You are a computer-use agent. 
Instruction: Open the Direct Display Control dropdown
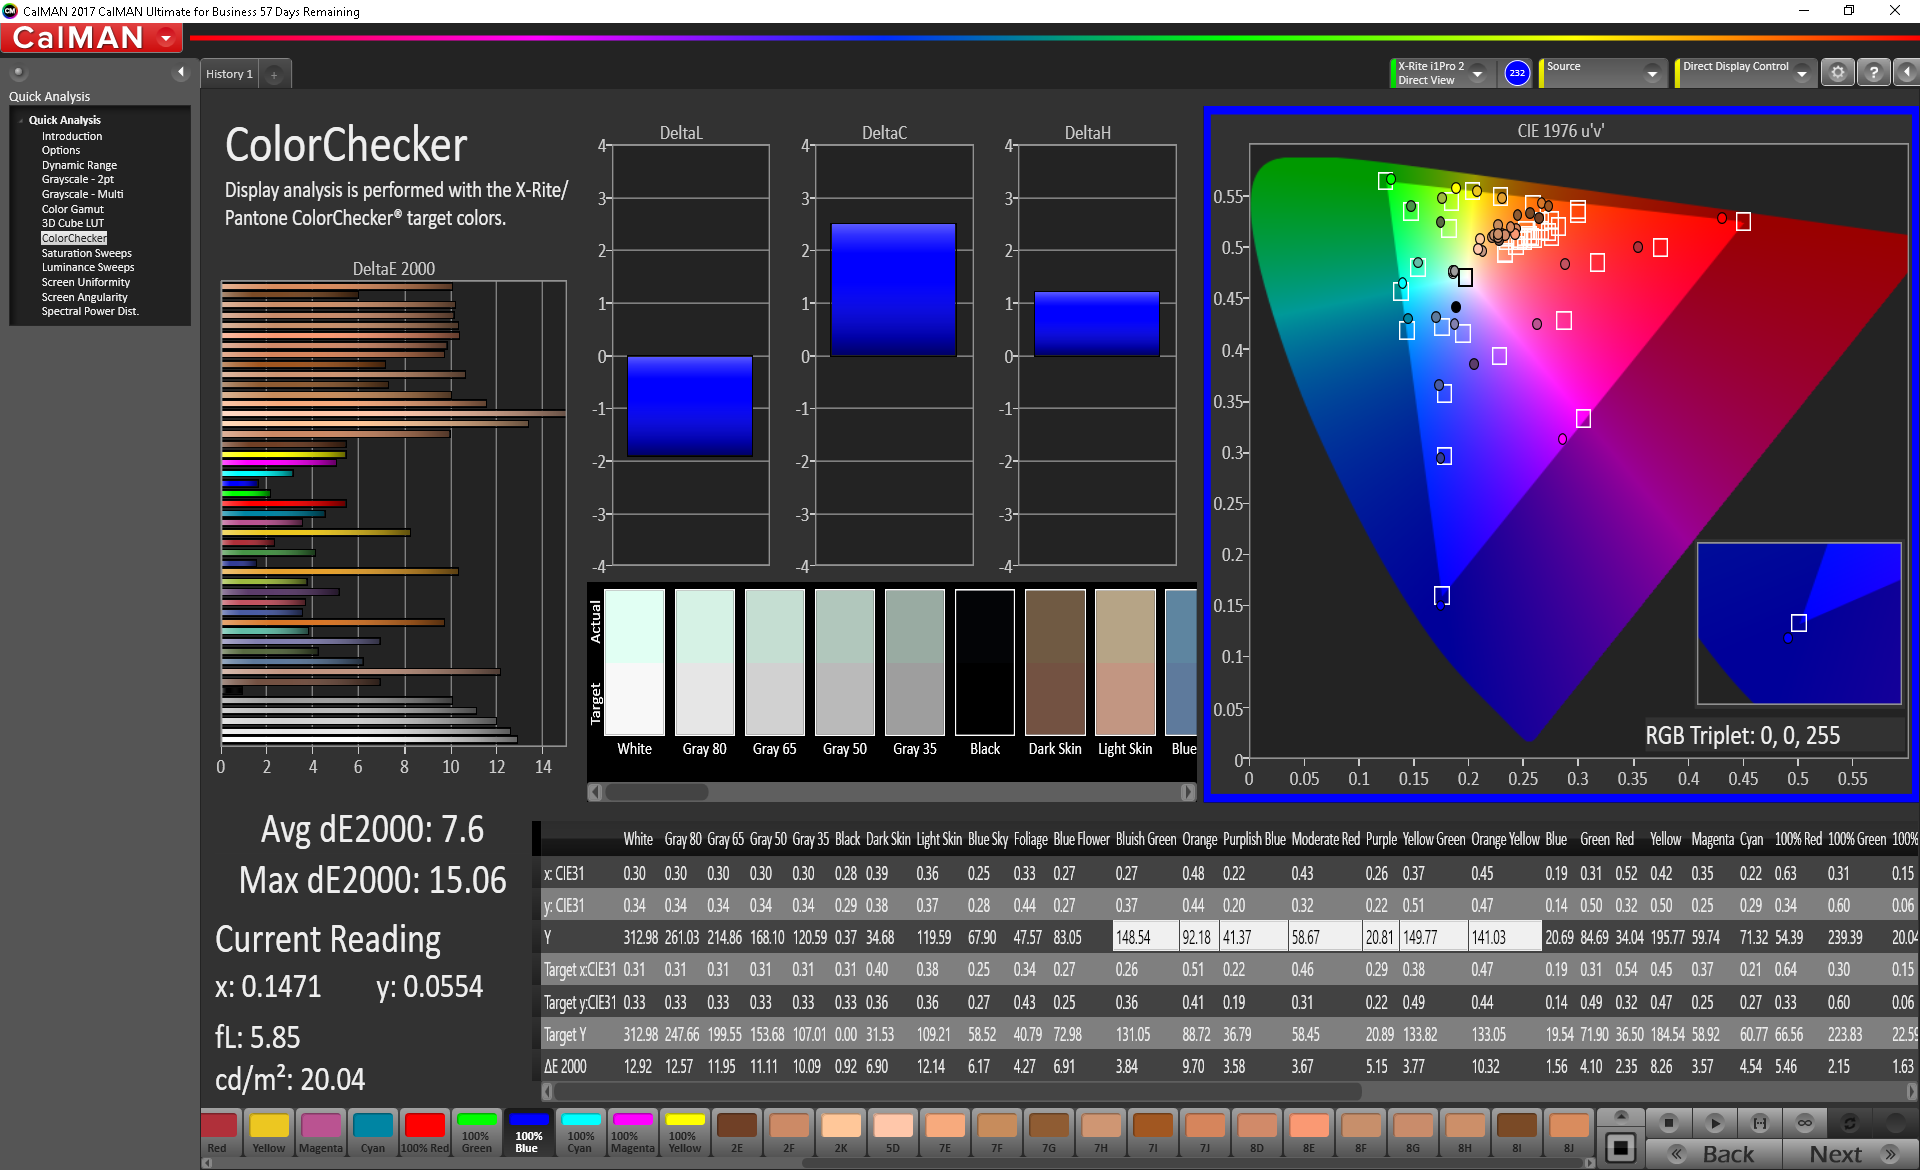1801,74
